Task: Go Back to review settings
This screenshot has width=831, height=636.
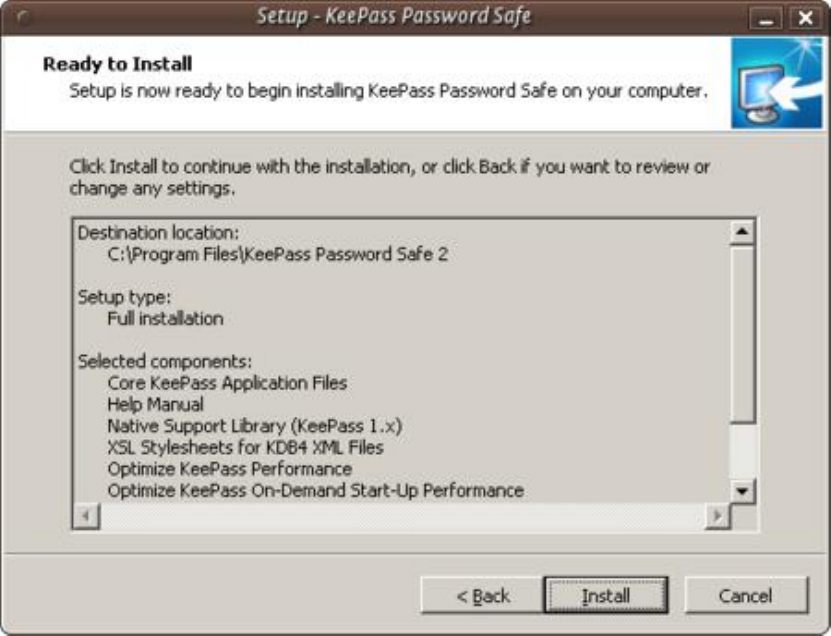Action: [482, 596]
